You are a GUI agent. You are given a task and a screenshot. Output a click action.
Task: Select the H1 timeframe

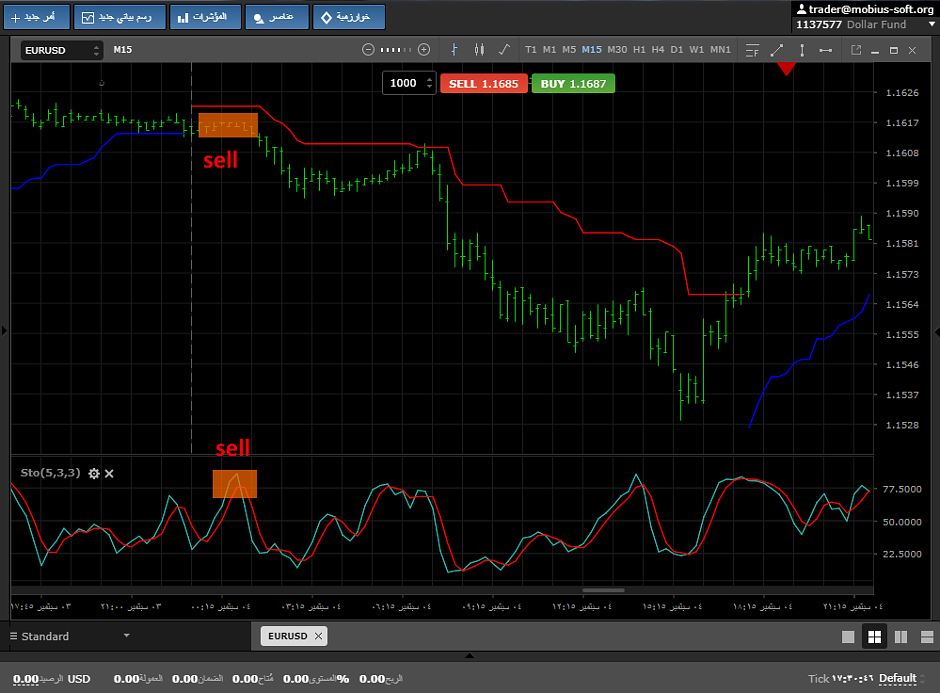tap(639, 50)
